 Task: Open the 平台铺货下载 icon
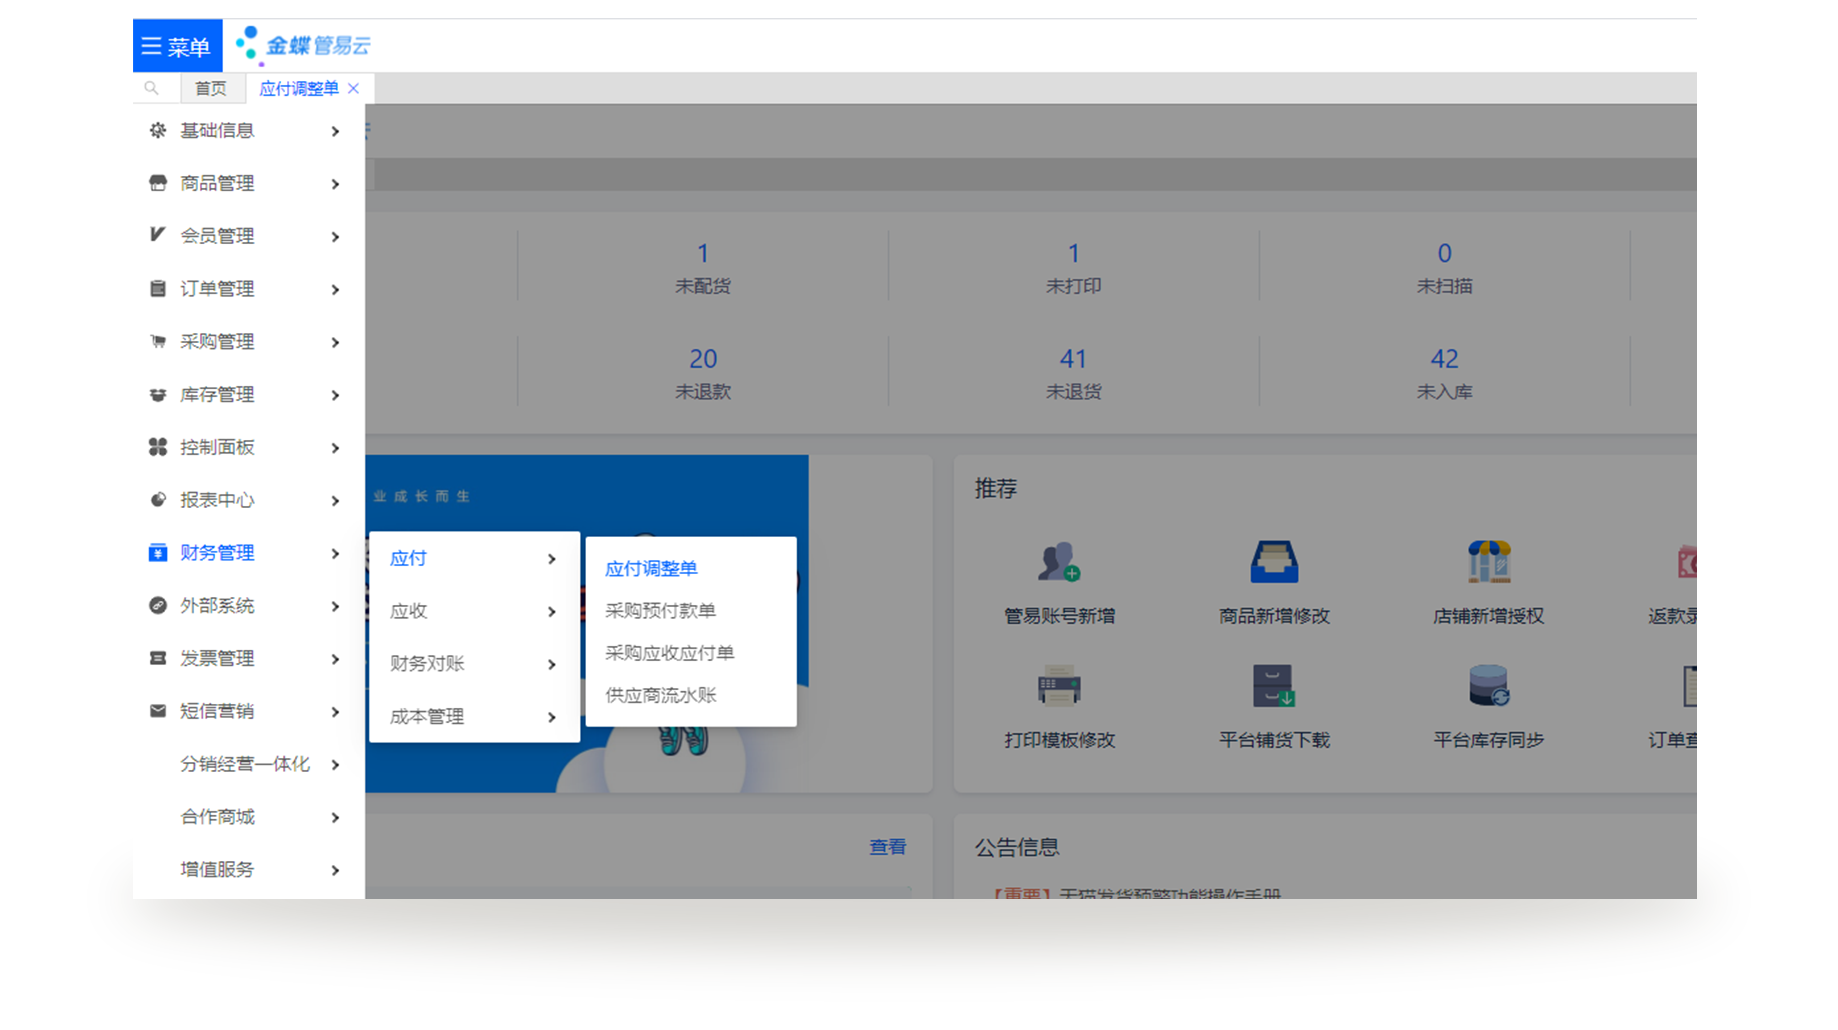tap(1273, 686)
